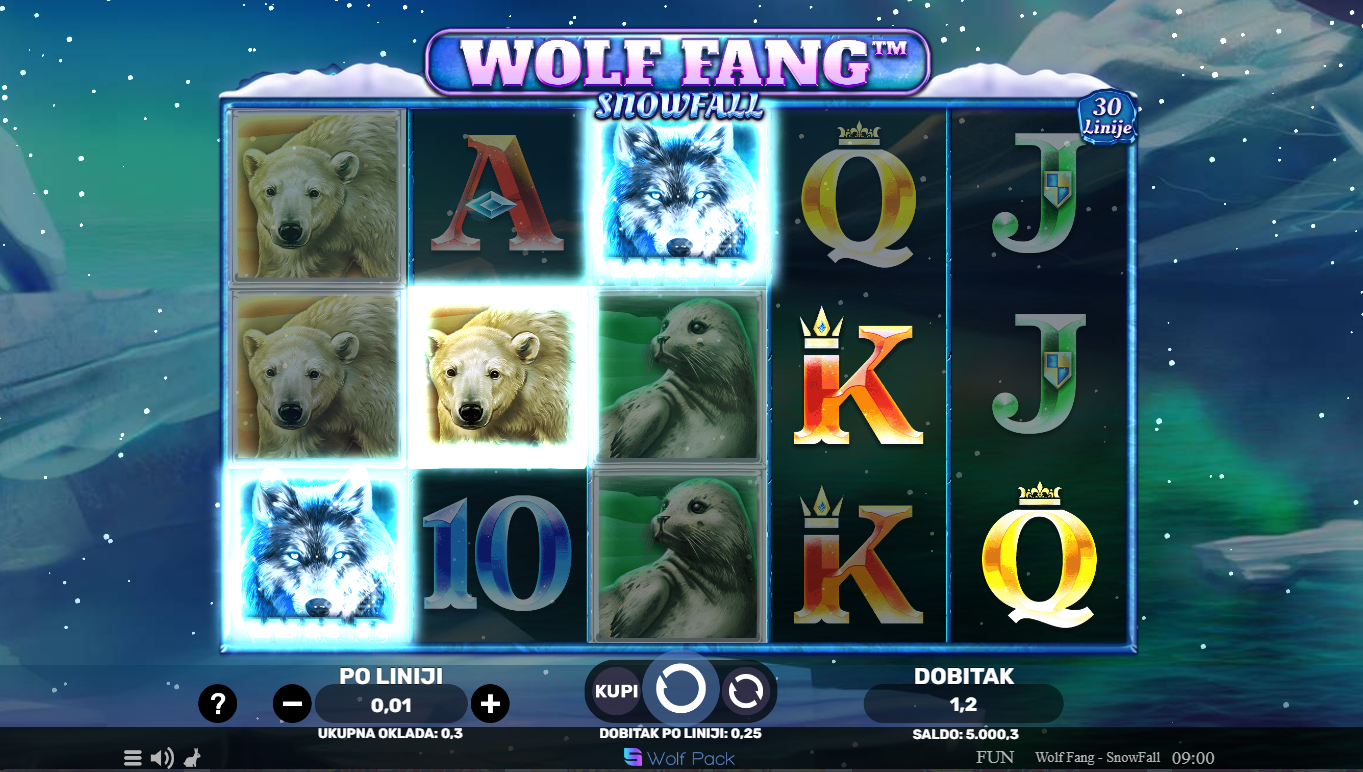This screenshot has height=772, width=1363.
Task: Open the Wolf Pack logo link
Action: (x=679, y=758)
